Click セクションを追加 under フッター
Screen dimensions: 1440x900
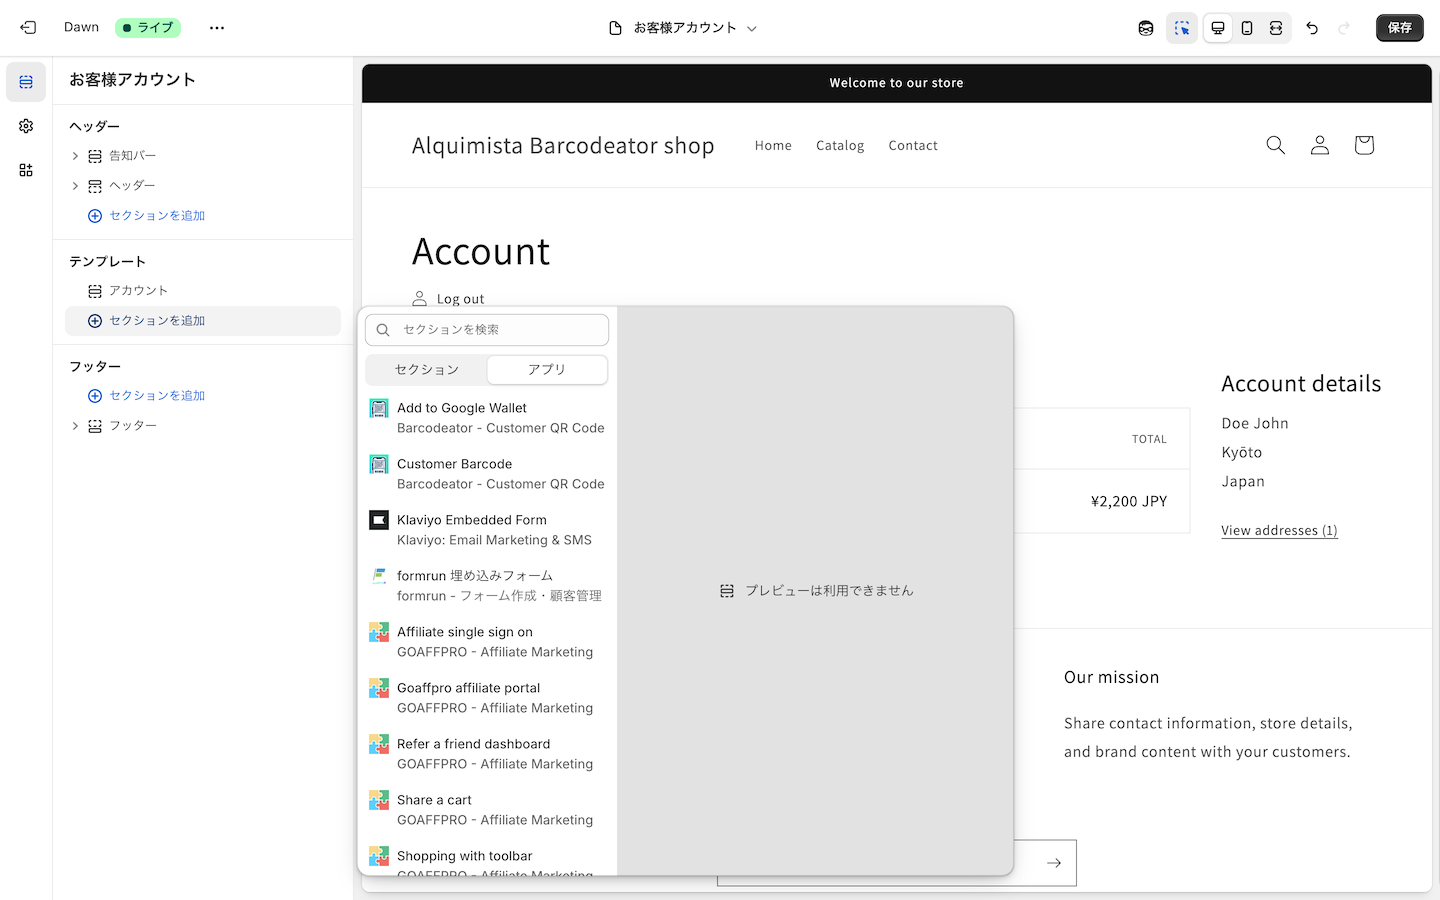[x=156, y=396]
